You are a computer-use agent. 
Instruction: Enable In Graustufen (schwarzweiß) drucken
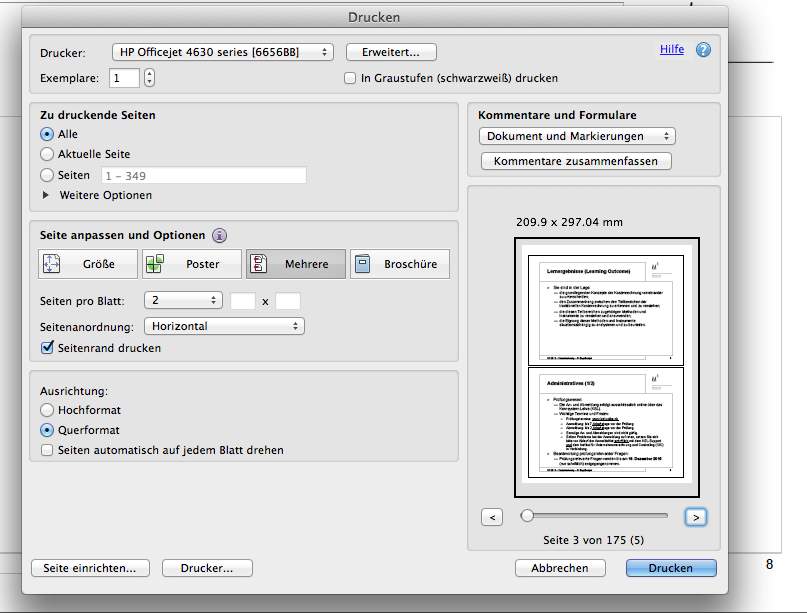[350, 78]
